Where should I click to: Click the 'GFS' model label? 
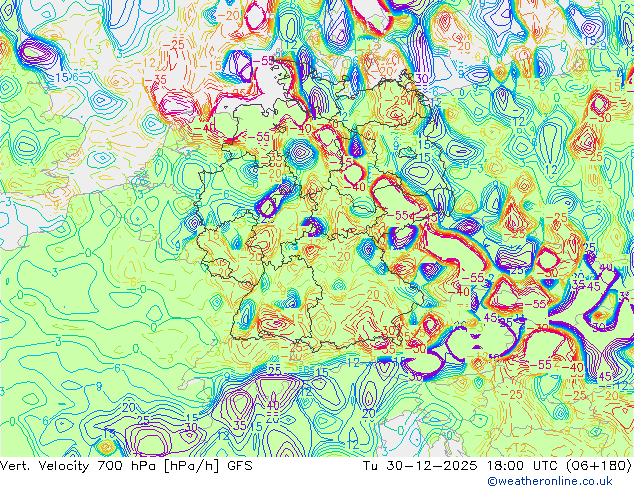tap(240, 466)
